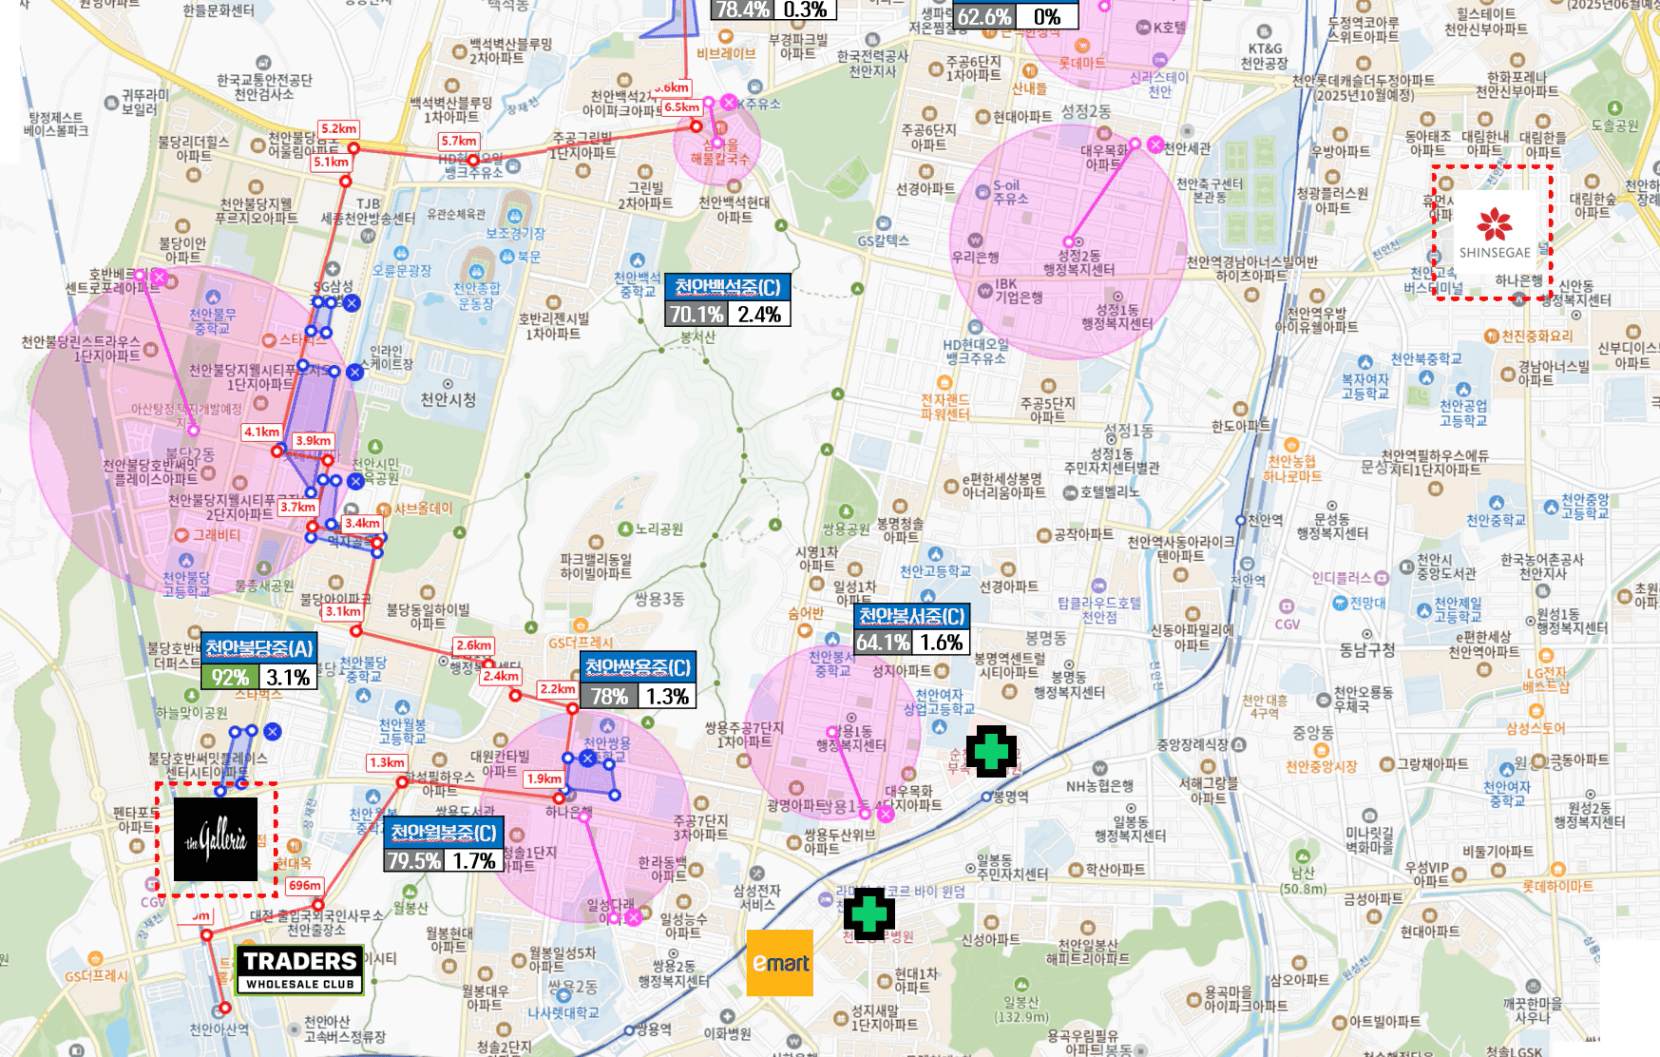The height and width of the screenshot is (1057, 1660).
Task: Click the 일봉산 (132.9m) label
Action: point(1021,1009)
